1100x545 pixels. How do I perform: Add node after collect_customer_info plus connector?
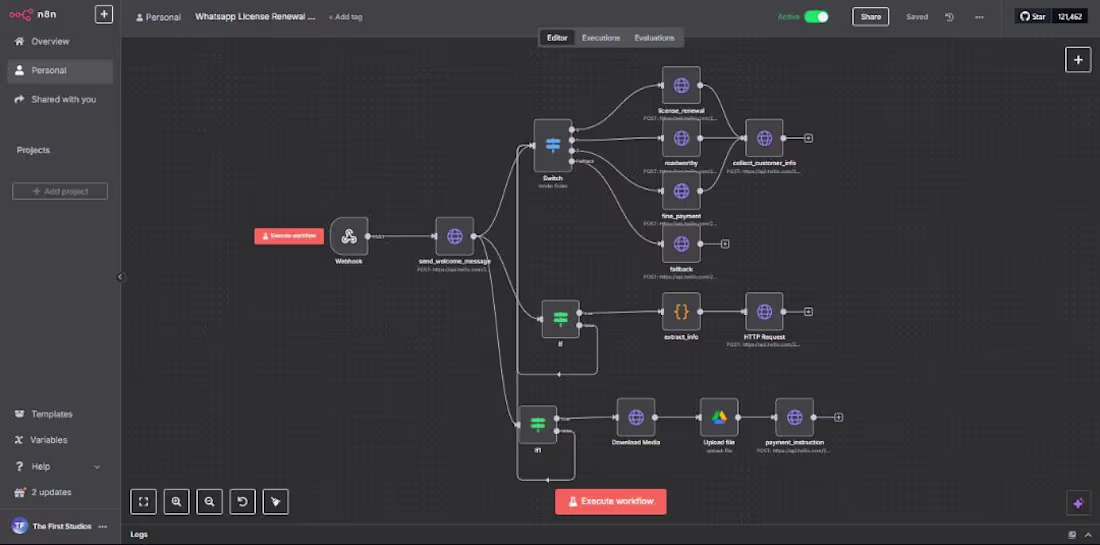[808, 138]
